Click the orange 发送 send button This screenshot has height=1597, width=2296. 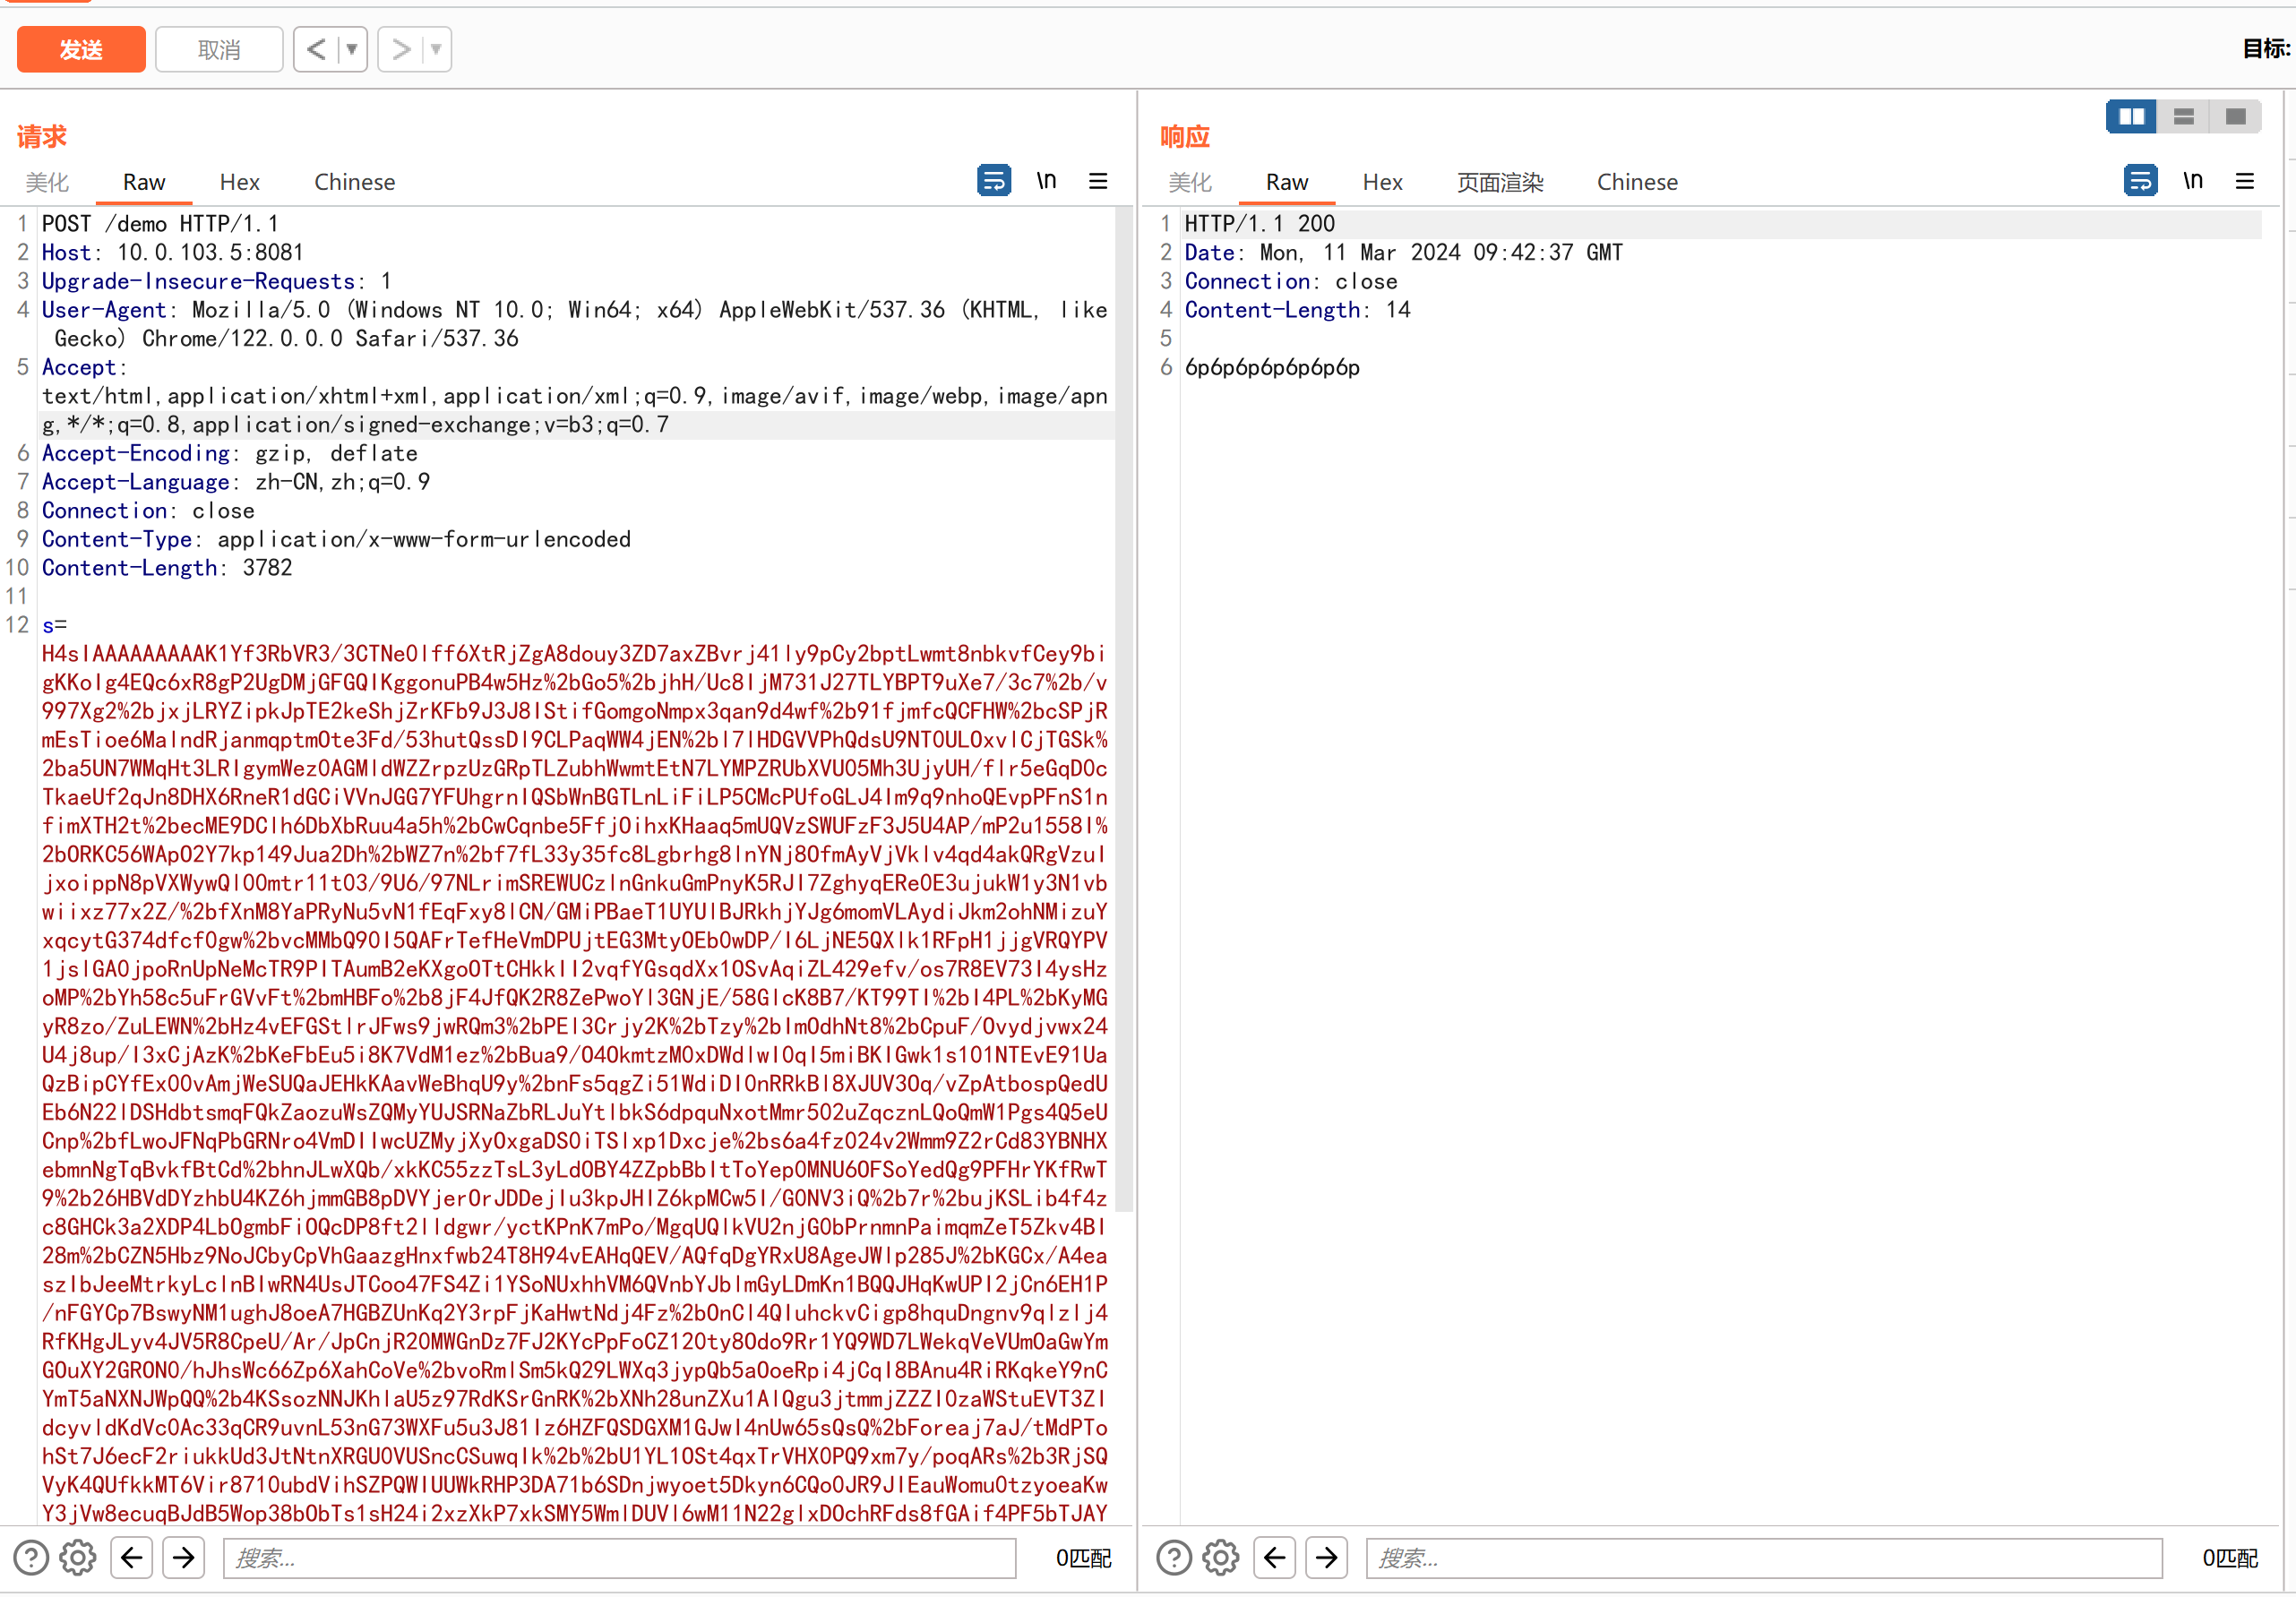[x=81, y=49]
